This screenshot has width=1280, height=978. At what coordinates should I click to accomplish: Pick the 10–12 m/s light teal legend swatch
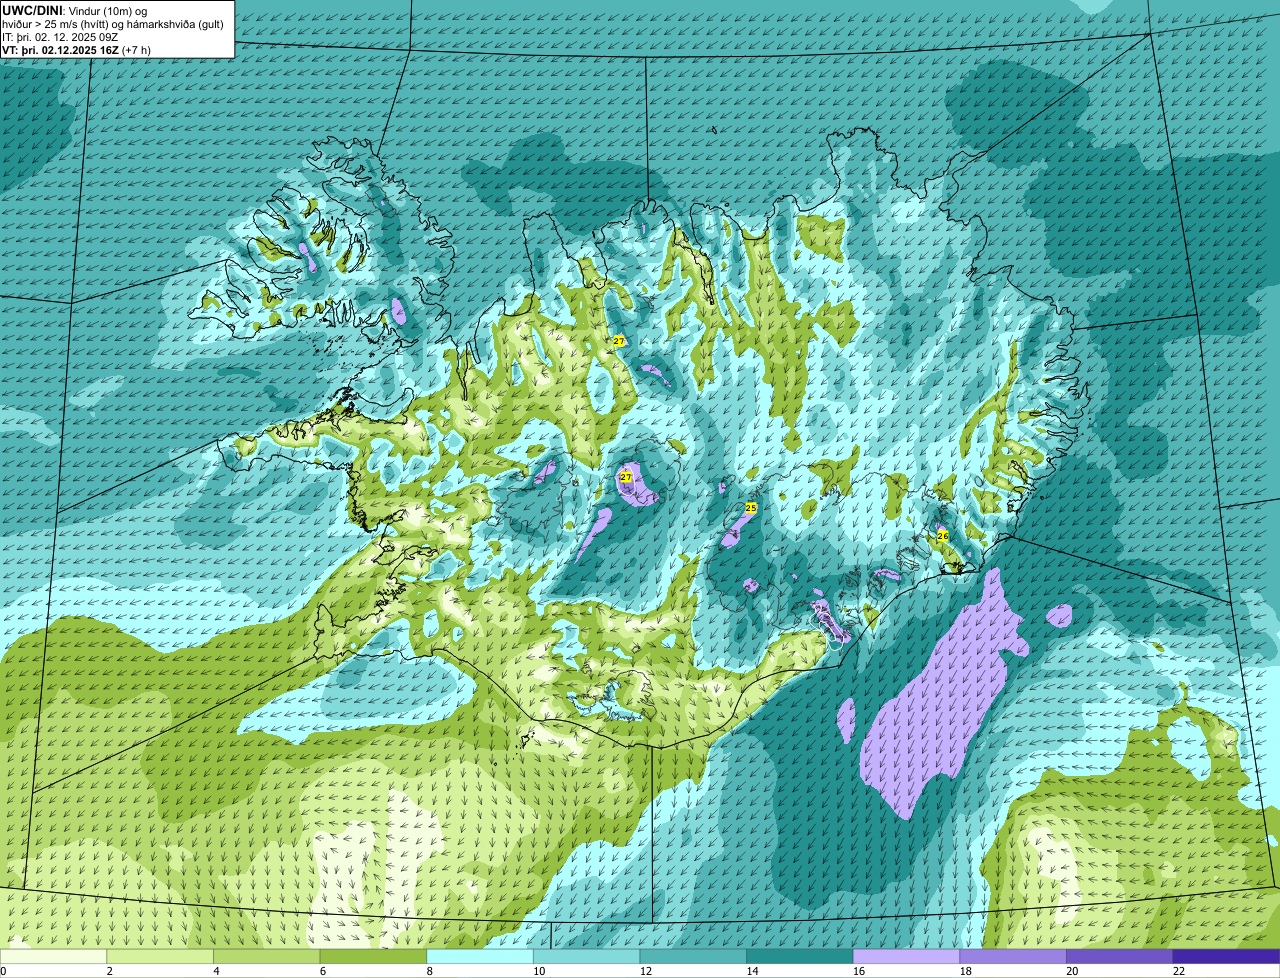pyautogui.click(x=586, y=957)
